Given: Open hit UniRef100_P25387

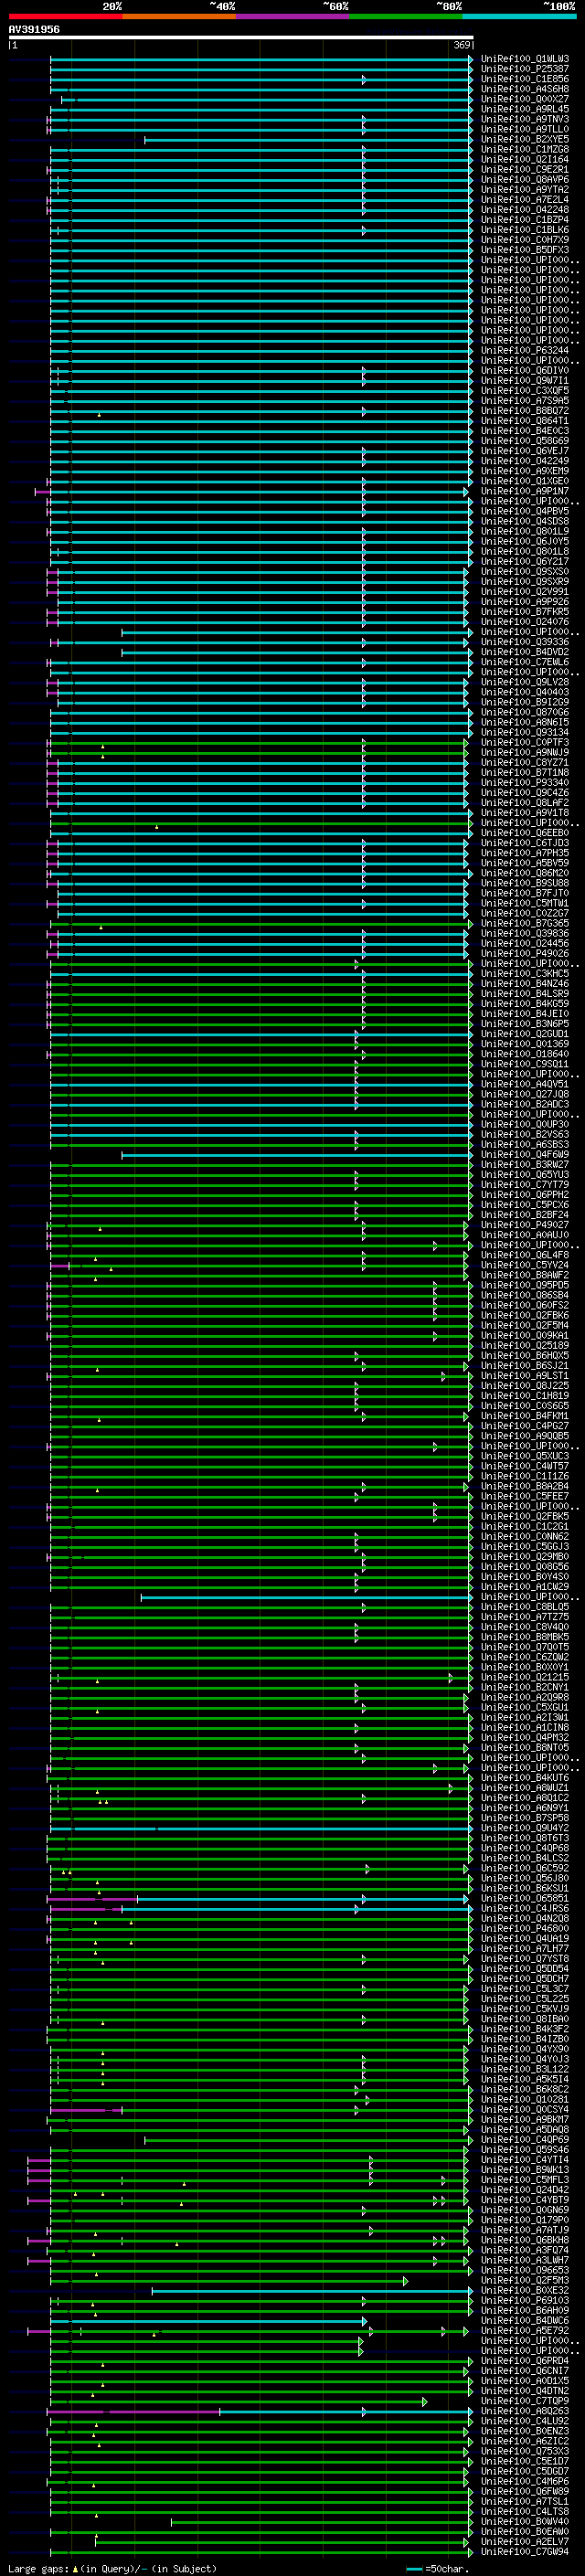Looking at the screenshot, I should point(525,69).
